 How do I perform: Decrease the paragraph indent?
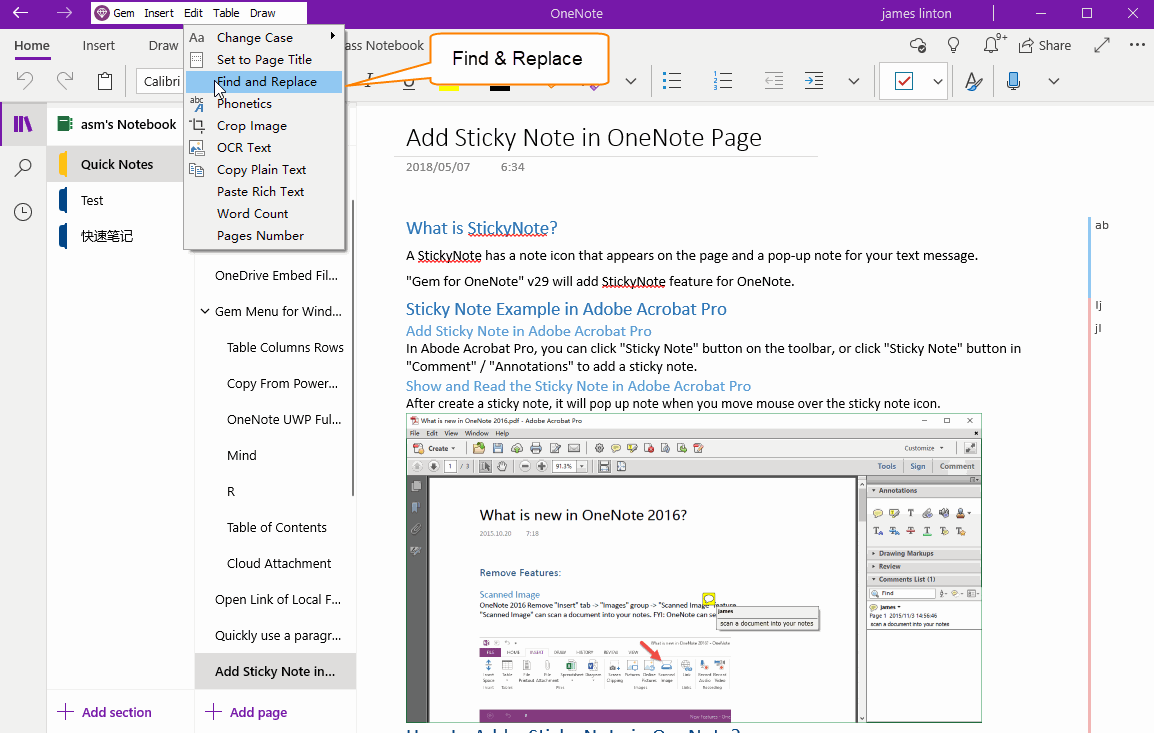[x=774, y=81]
